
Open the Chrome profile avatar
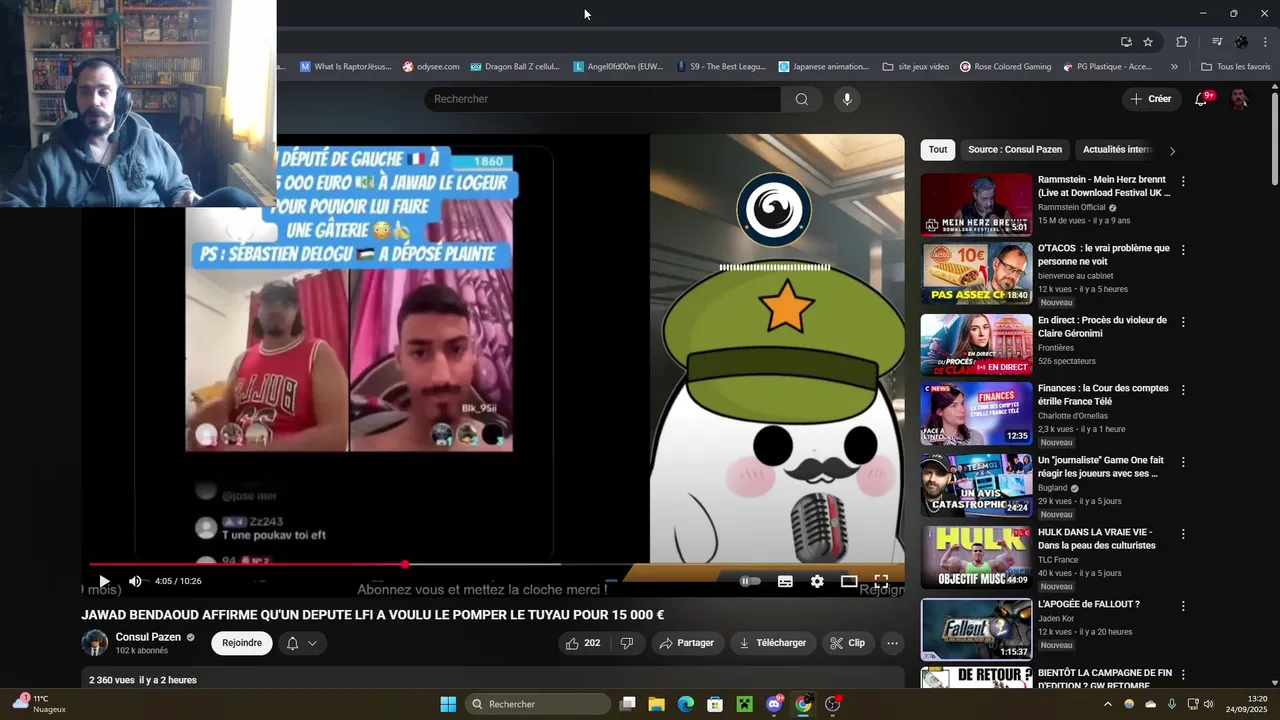point(1242,42)
